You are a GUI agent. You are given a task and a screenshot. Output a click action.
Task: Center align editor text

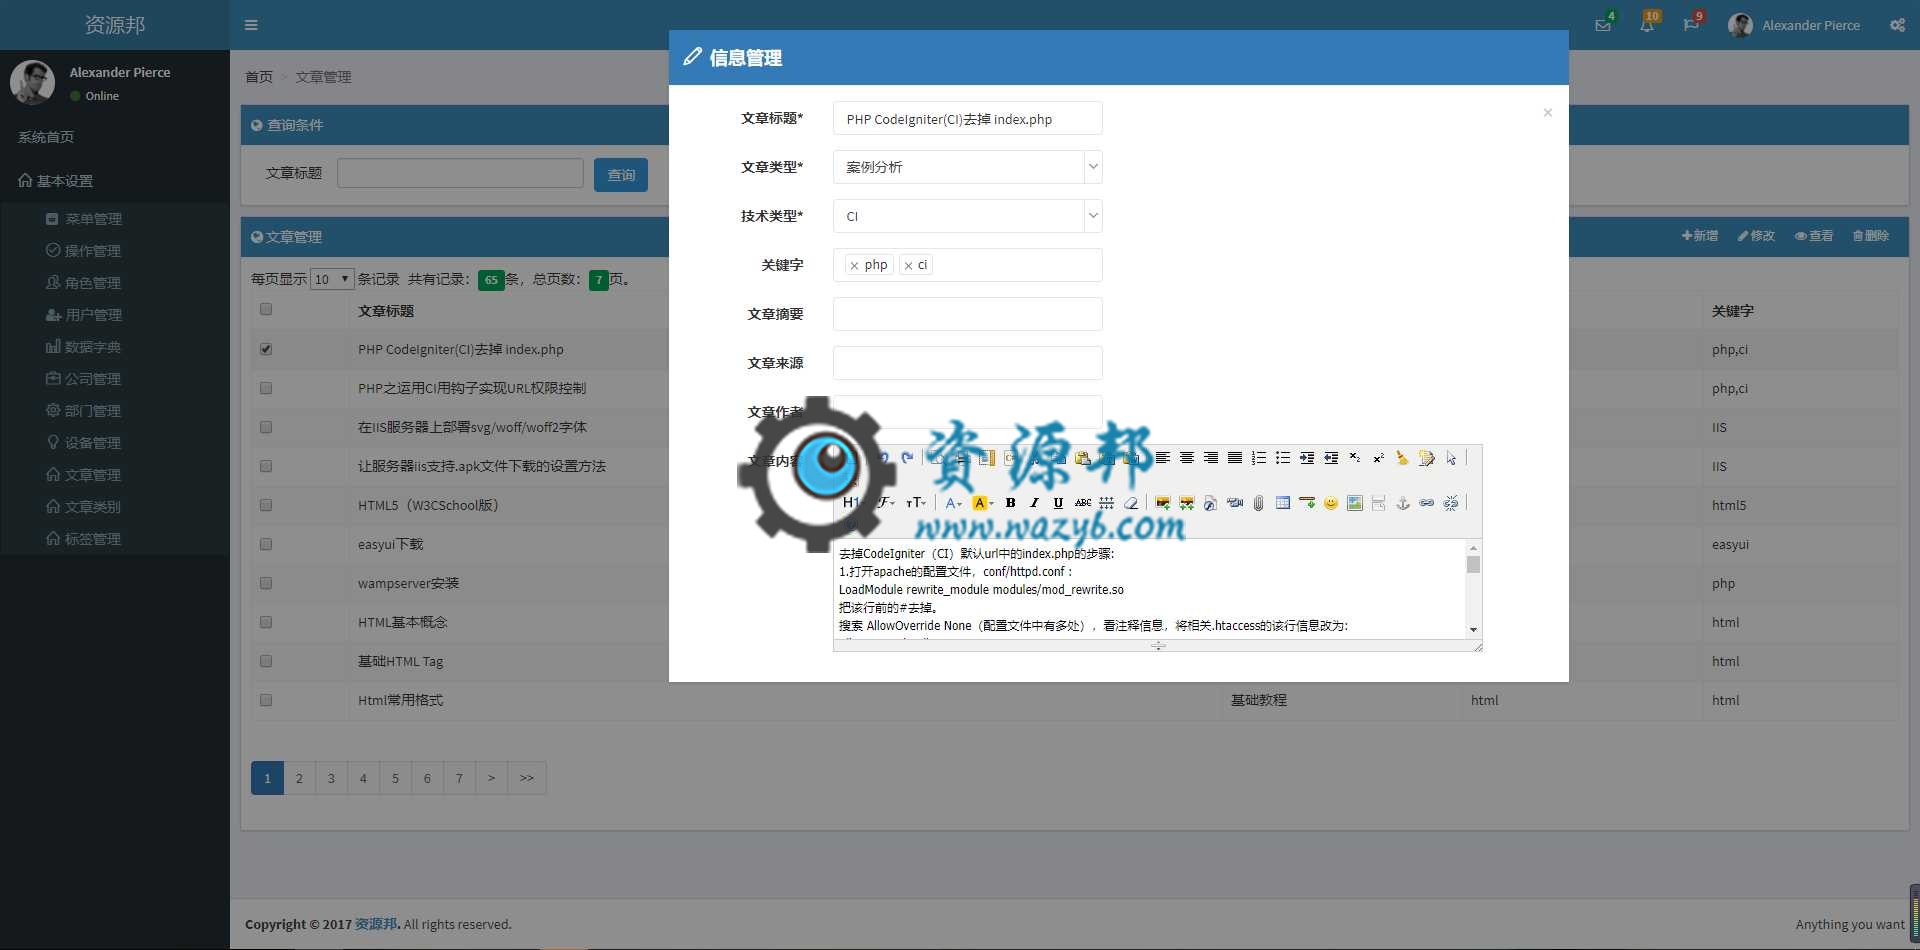pos(1187,458)
